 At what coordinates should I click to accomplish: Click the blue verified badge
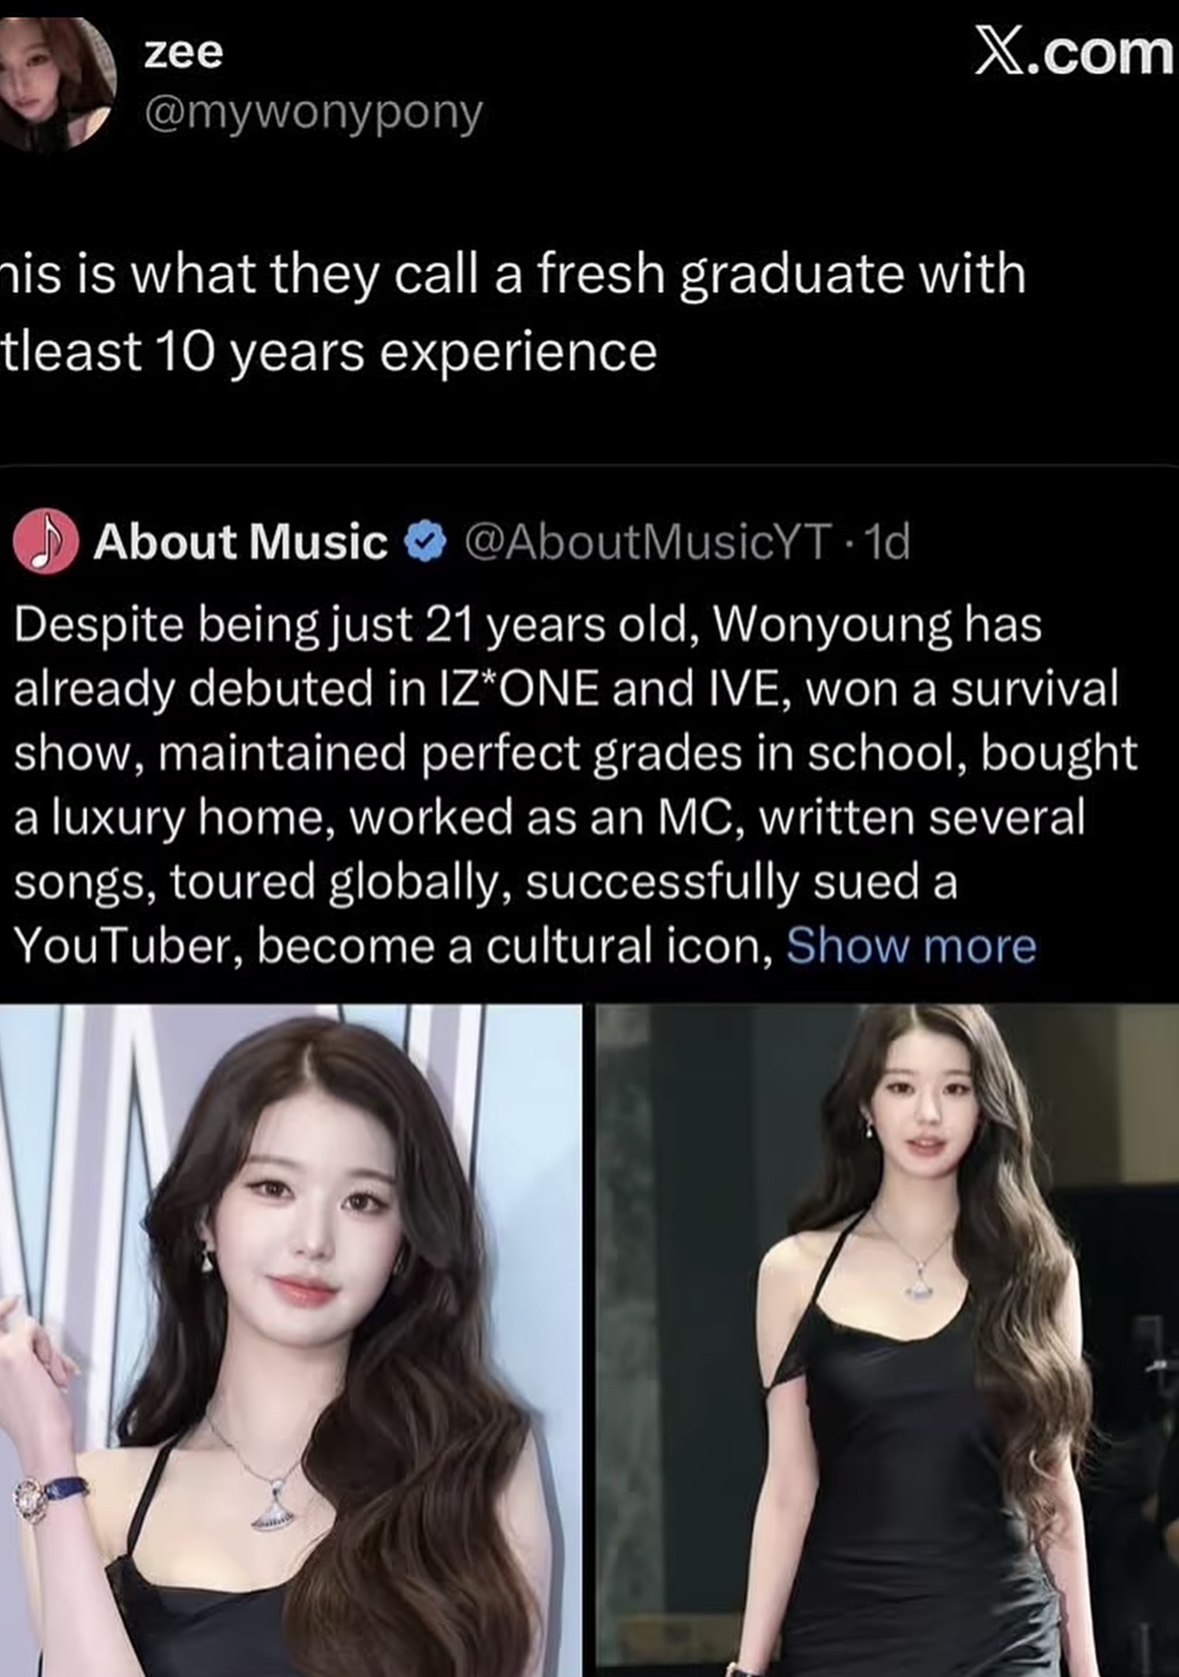(x=424, y=541)
